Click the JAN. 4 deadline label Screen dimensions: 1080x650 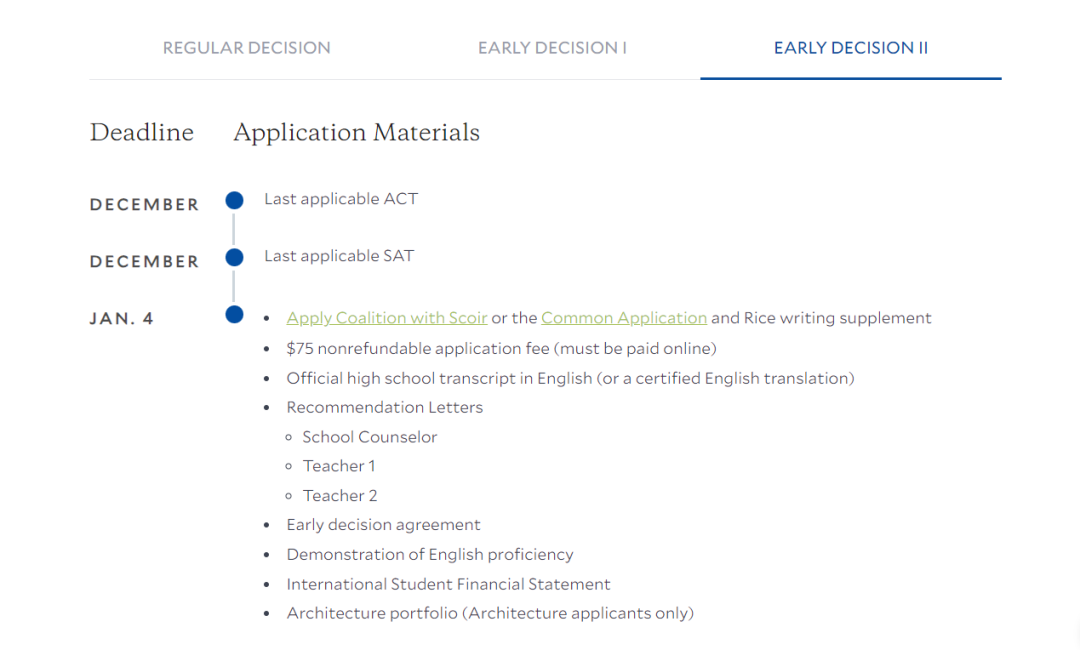122,319
